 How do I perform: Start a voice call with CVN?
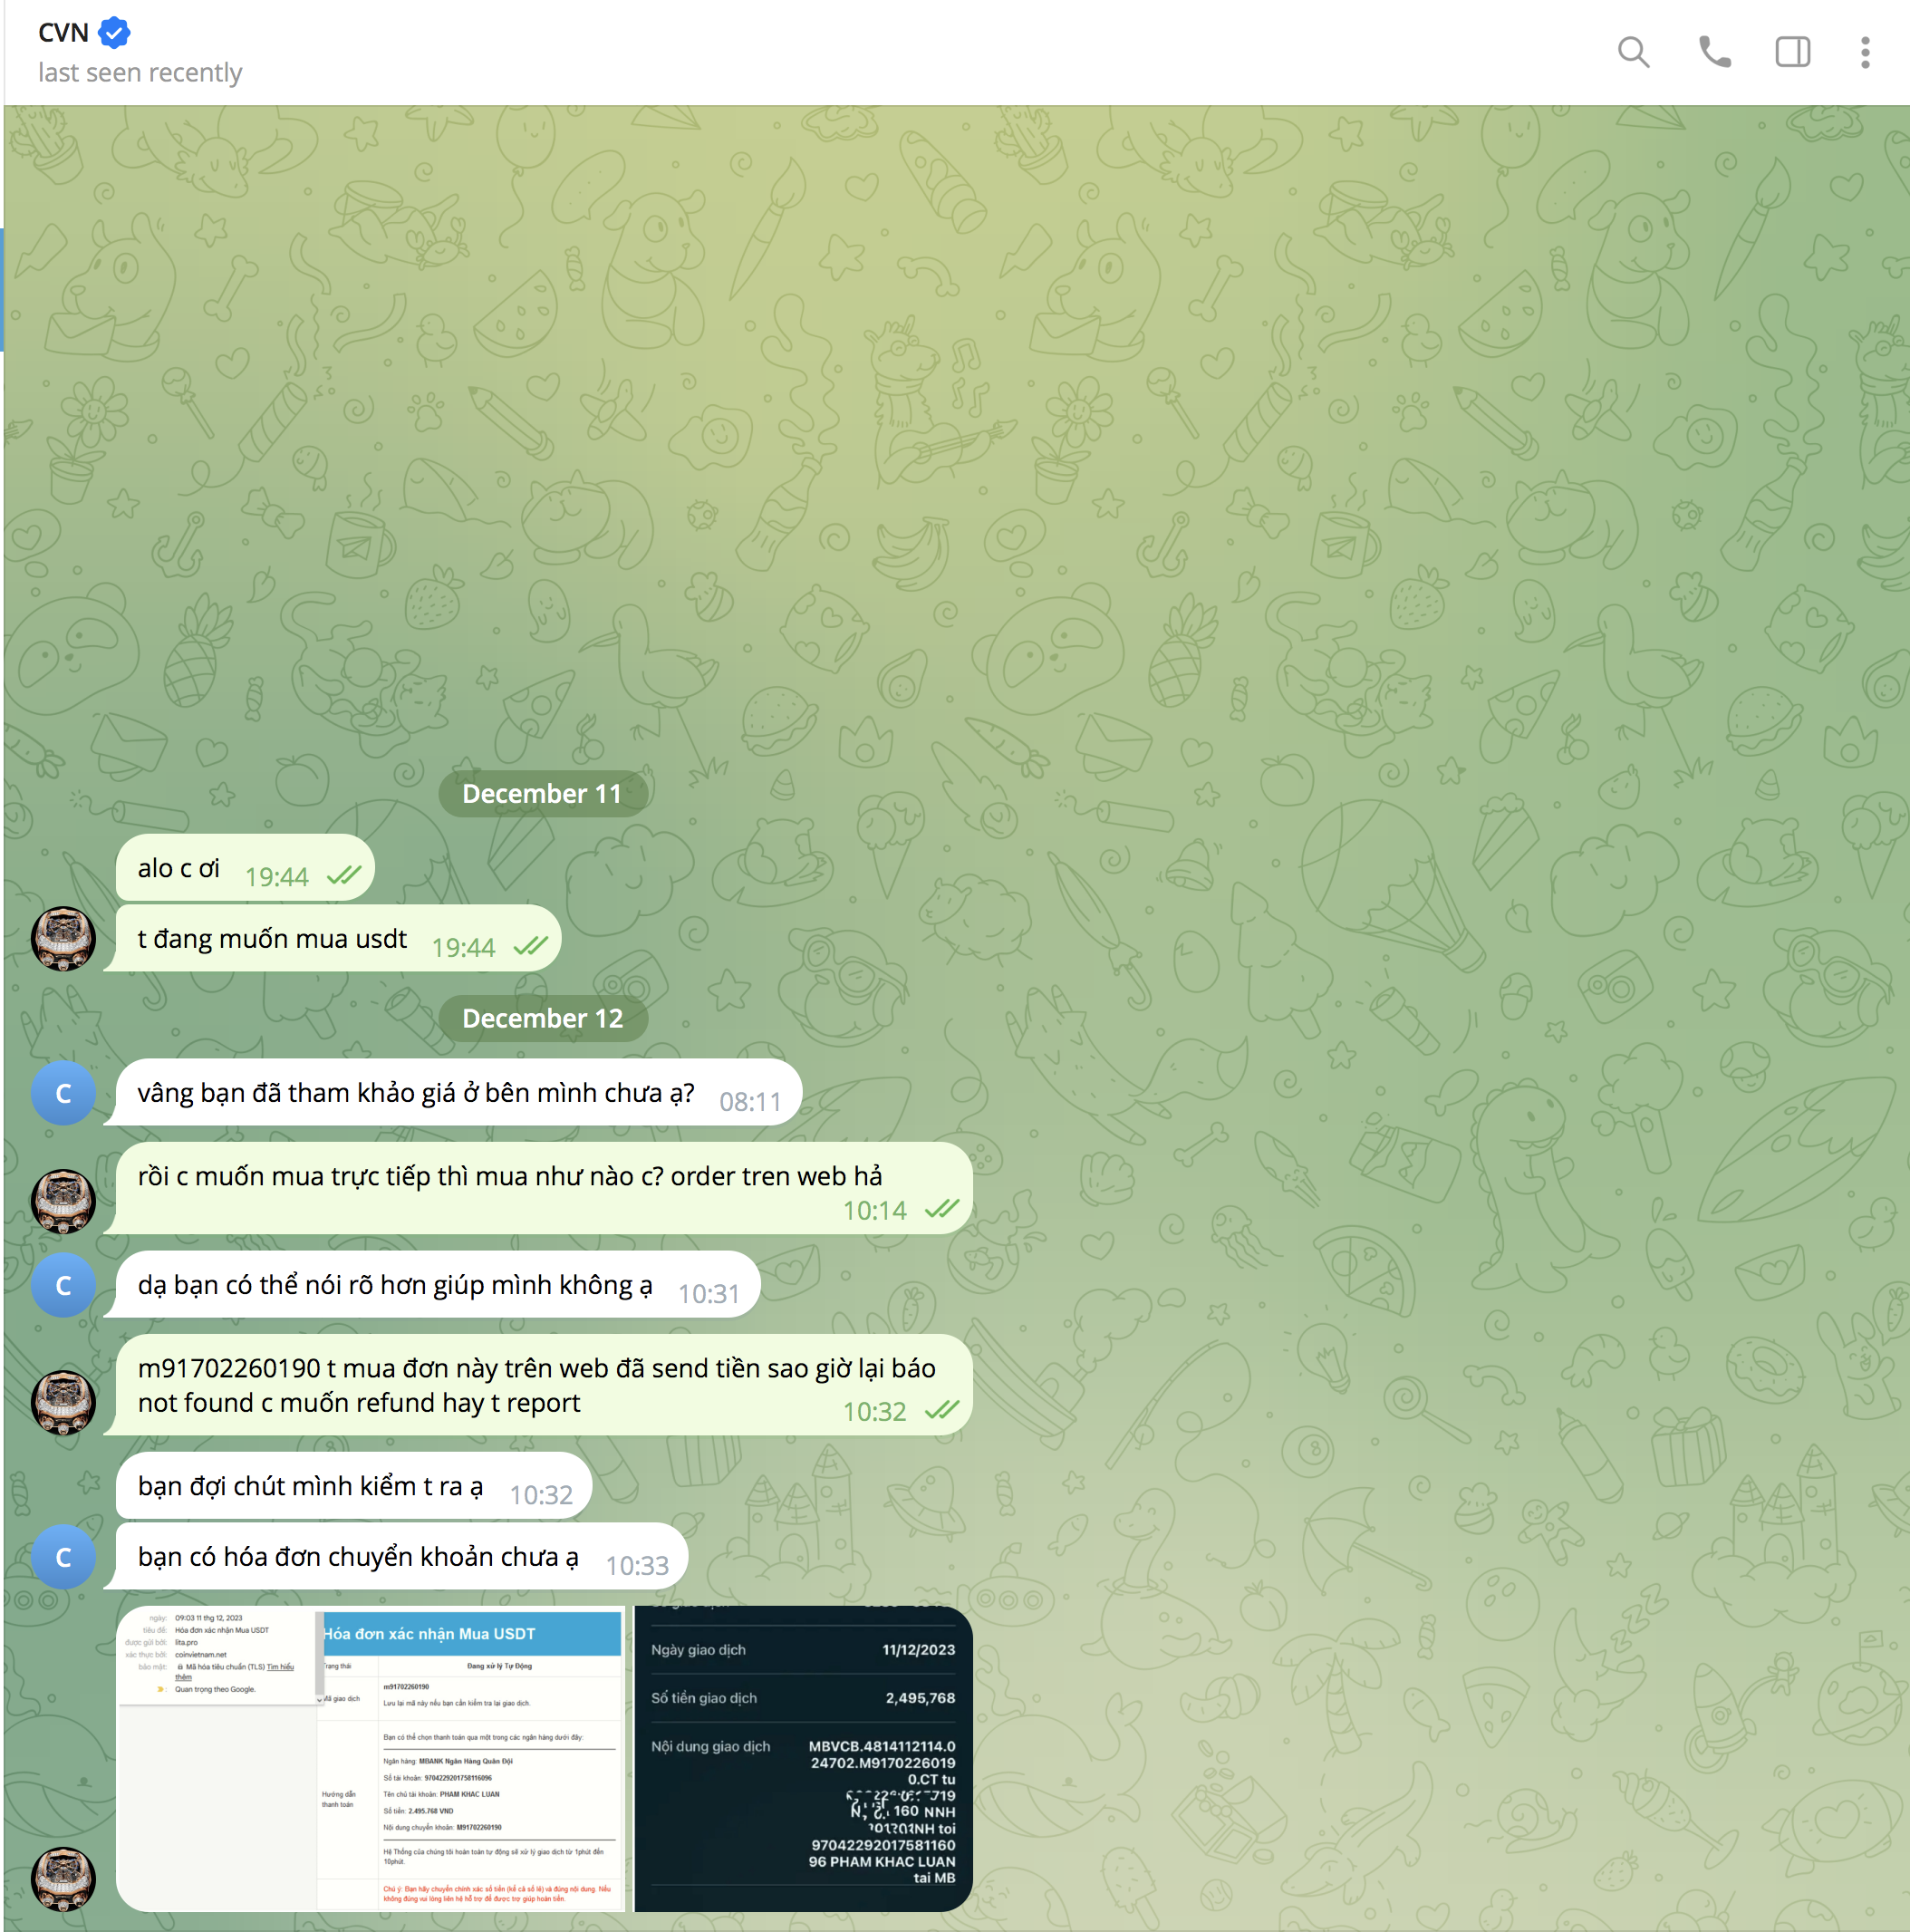point(1714,52)
